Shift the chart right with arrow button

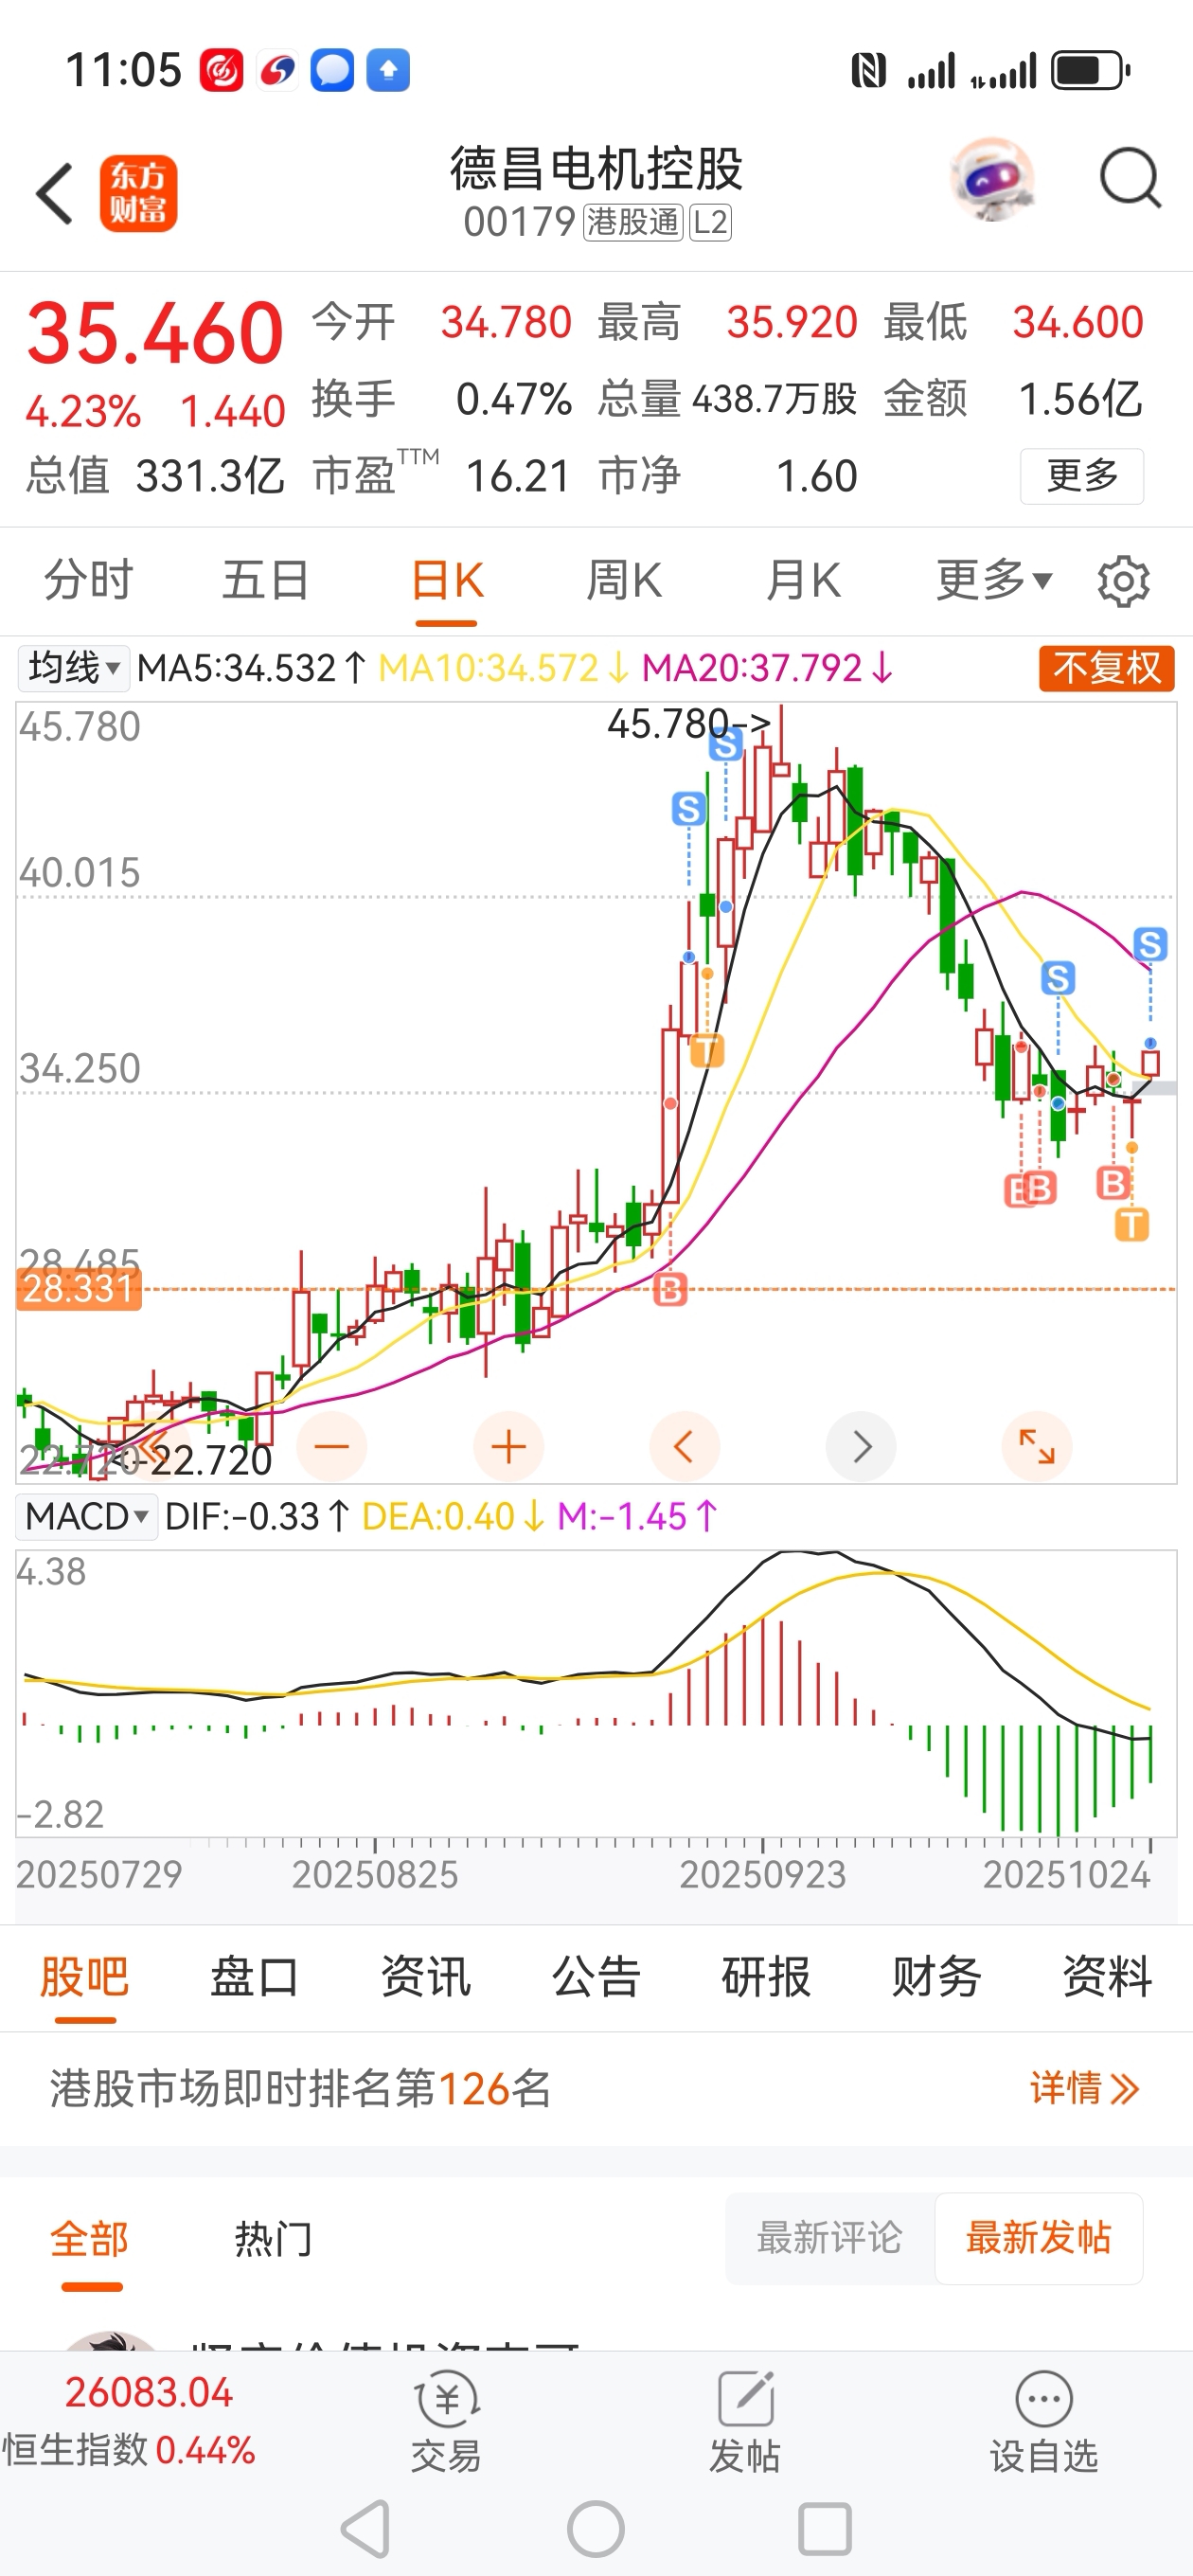(861, 1446)
